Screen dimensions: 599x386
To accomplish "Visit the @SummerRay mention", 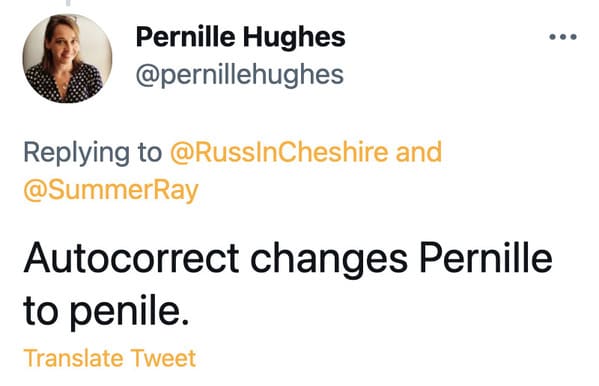I will 111,190.
